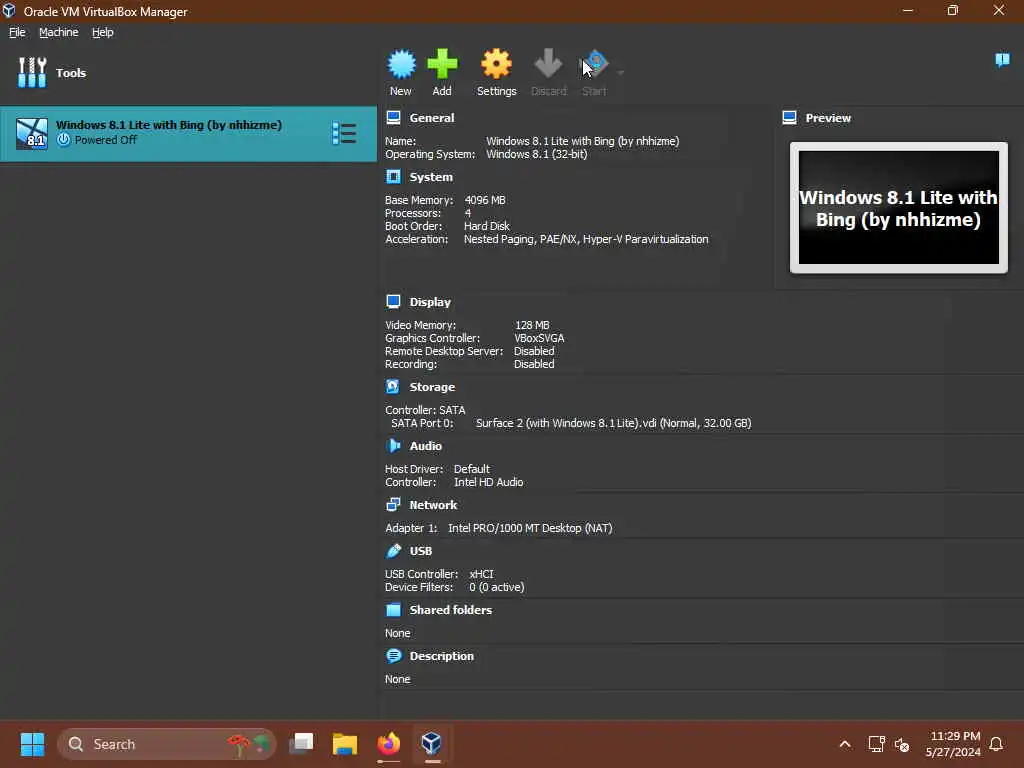This screenshot has width=1024, height=768.
Task: Open the Machine menu
Action: coord(59,32)
